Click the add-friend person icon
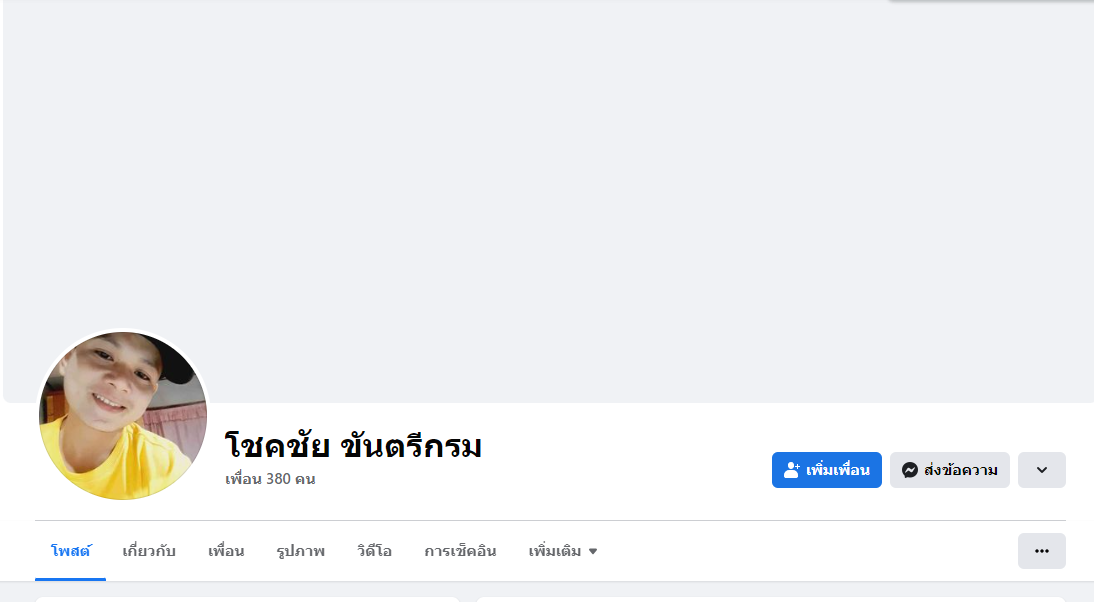The width and height of the screenshot is (1094, 602). point(792,470)
